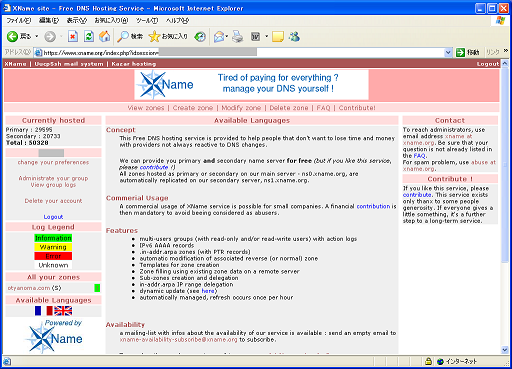Click the browser Back arrow icon

coord(12,36)
